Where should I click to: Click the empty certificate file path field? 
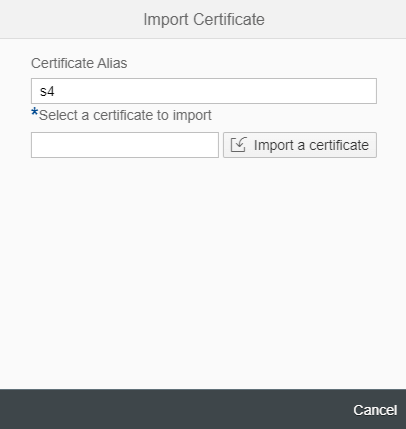click(125, 145)
